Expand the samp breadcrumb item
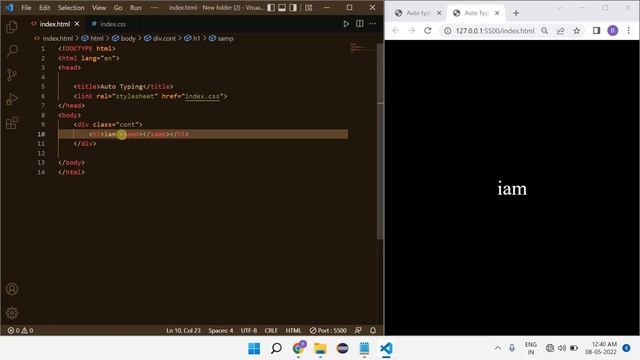Image resolution: width=640 pixels, height=360 pixels. tap(225, 38)
